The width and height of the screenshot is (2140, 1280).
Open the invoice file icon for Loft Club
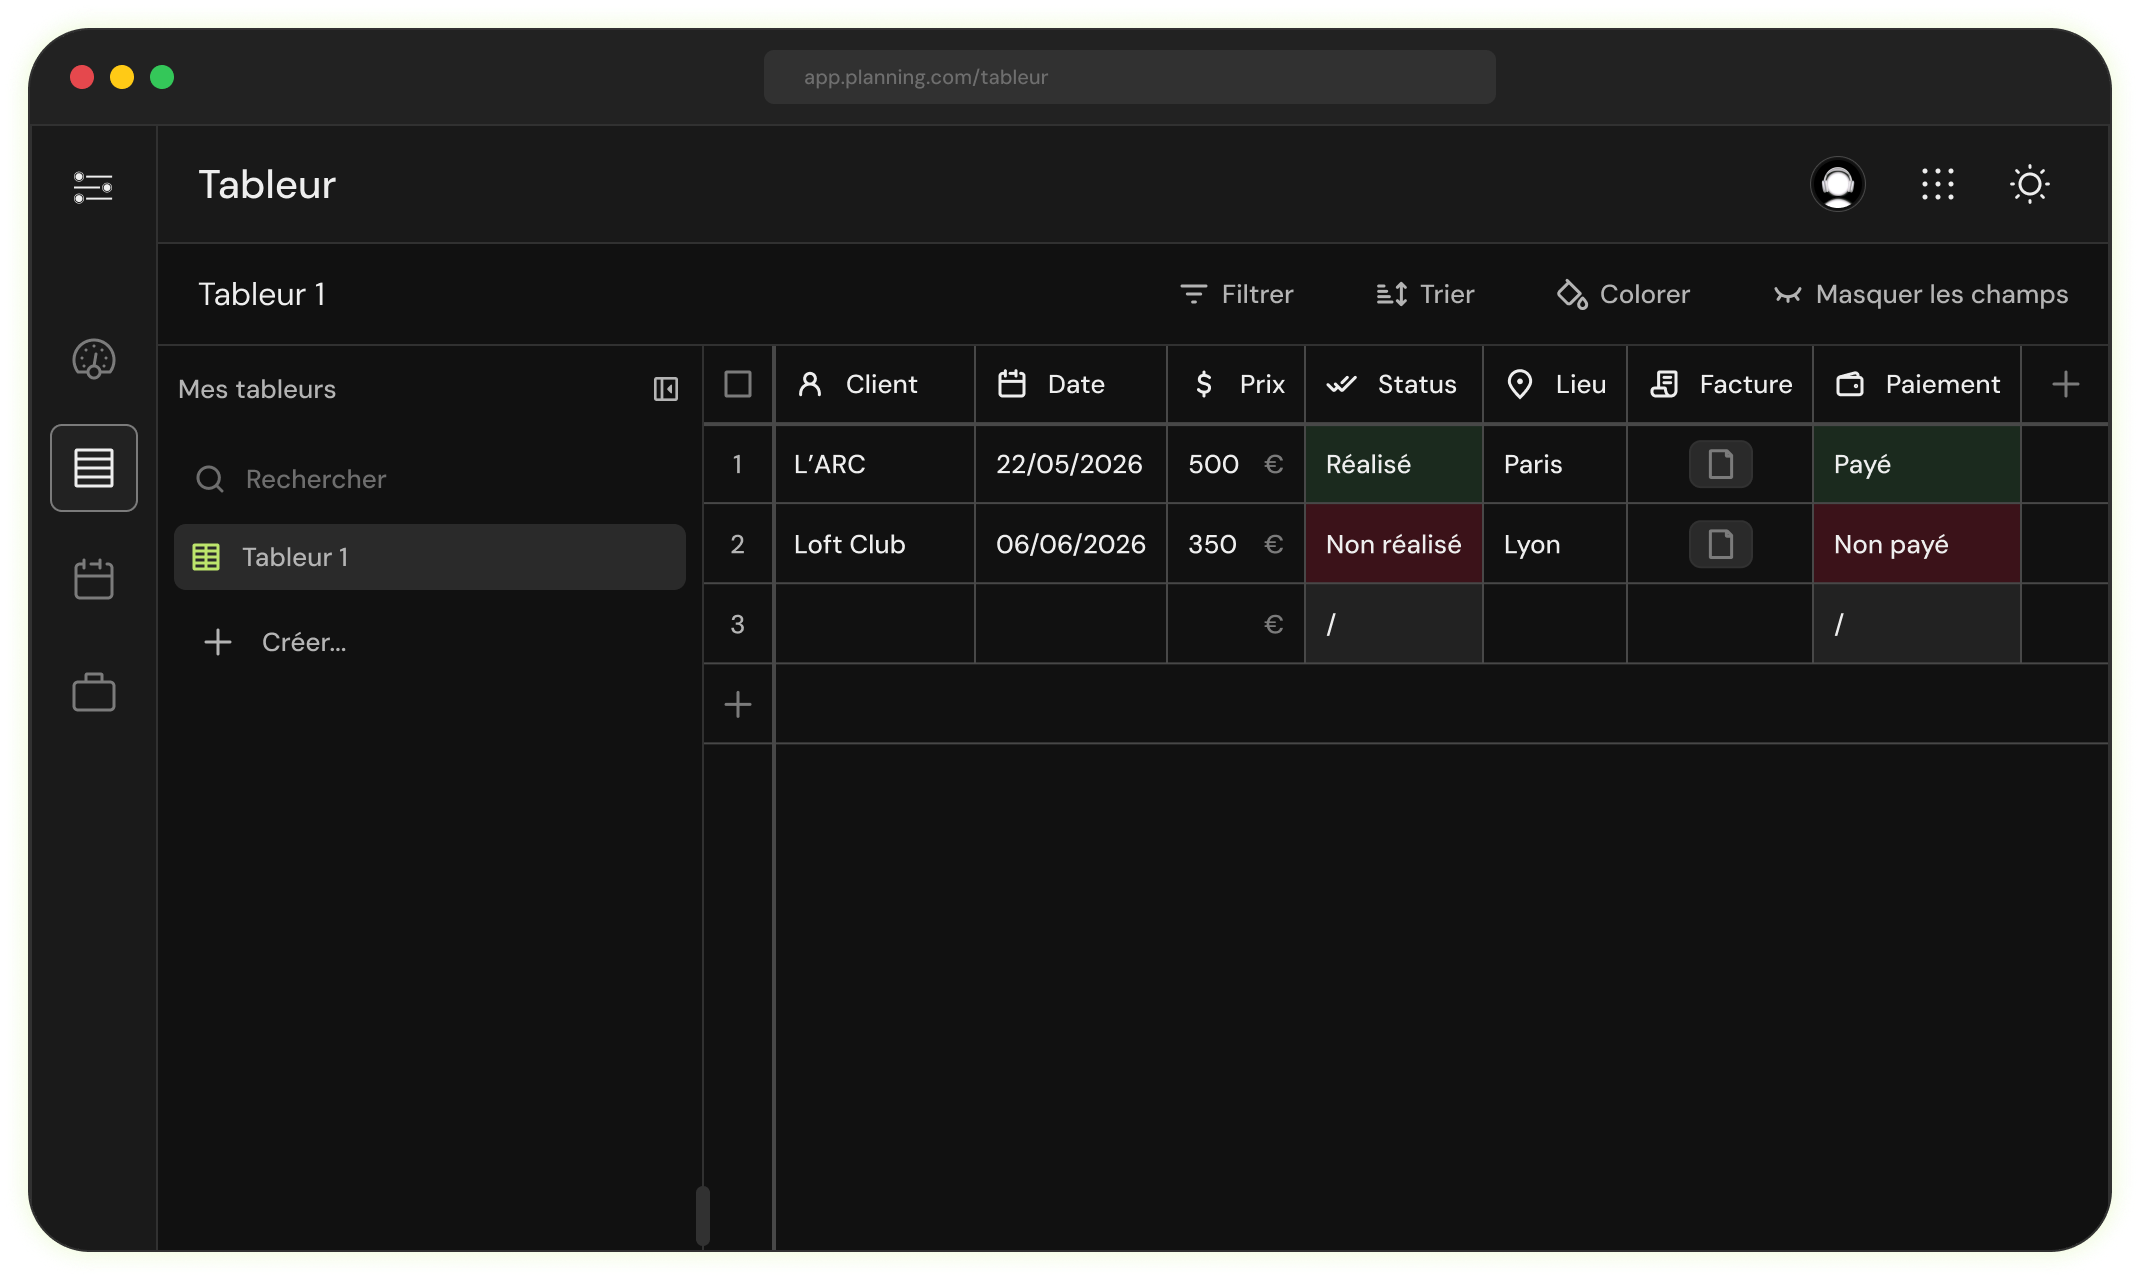(1721, 544)
